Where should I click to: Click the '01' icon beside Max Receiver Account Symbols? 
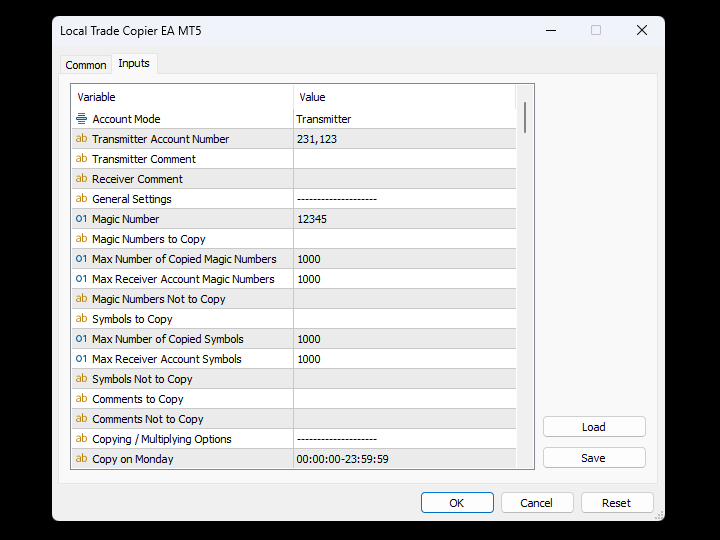pyautogui.click(x=81, y=359)
